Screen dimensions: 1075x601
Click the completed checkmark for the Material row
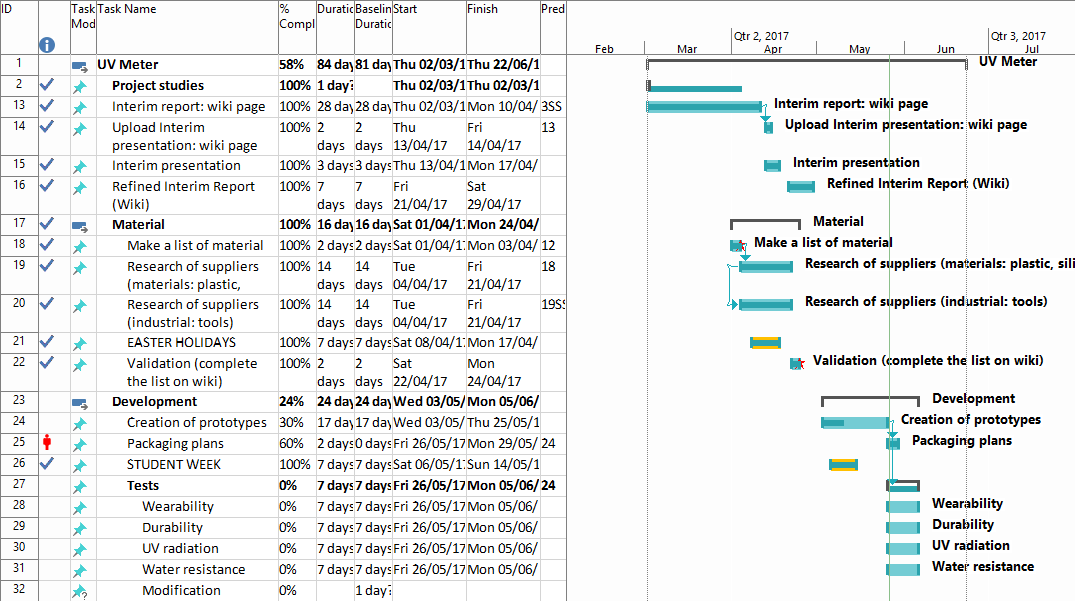46,224
